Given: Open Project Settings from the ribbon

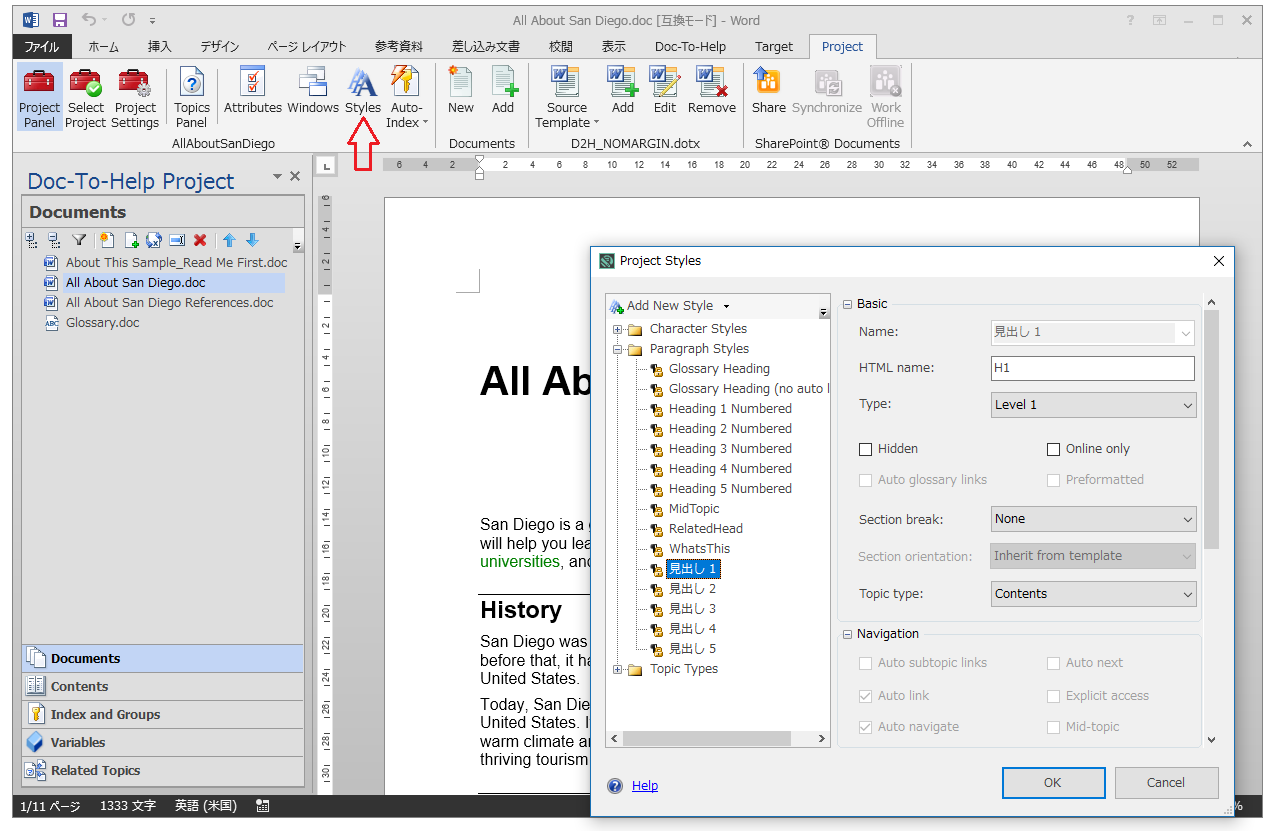Looking at the screenshot, I should tap(135, 97).
